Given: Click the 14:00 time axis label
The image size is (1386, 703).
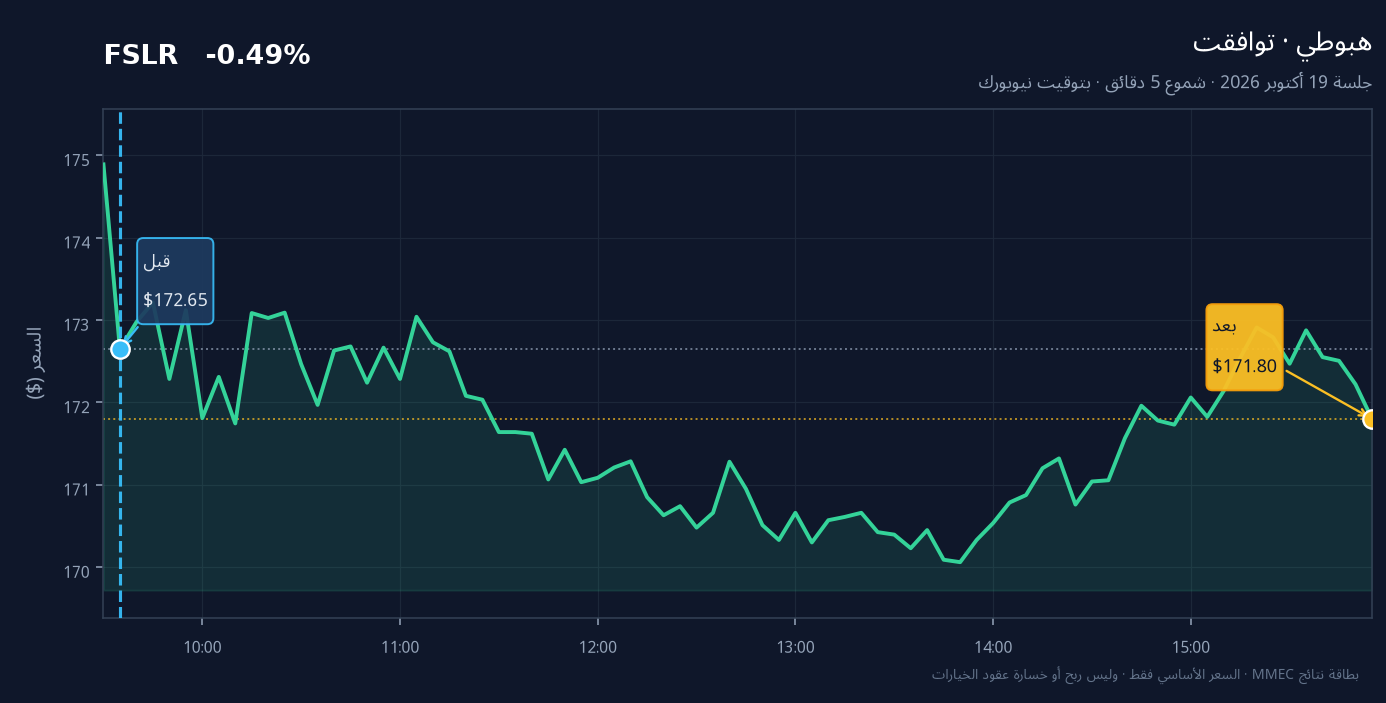Looking at the screenshot, I should pos(992,647).
